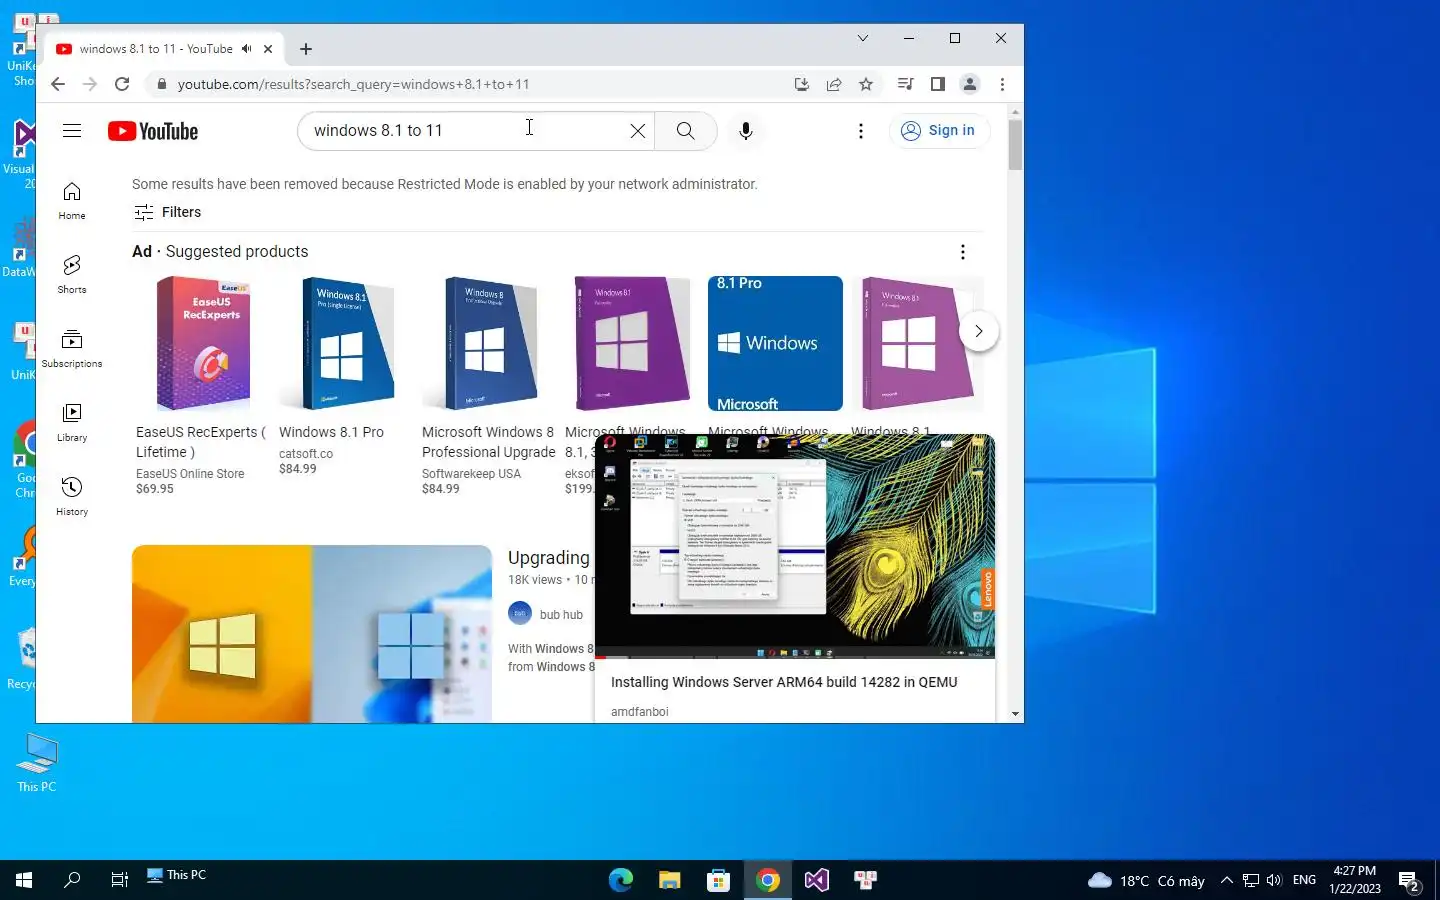This screenshot has height=900, width=1440.
Task: Show hidden system tray icons
Action: (x=1226, y=880)
